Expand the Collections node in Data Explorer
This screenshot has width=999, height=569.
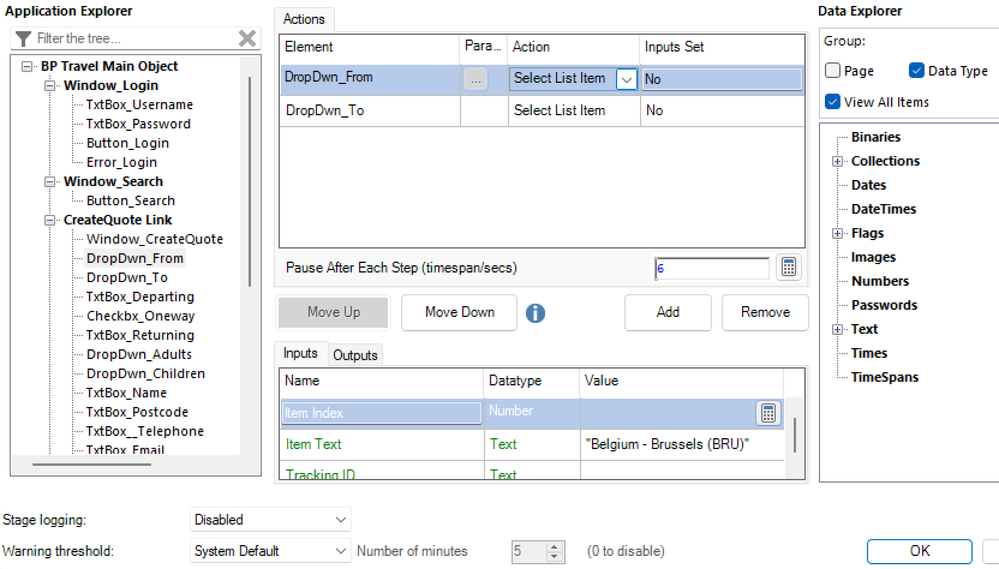click(837, 161)
